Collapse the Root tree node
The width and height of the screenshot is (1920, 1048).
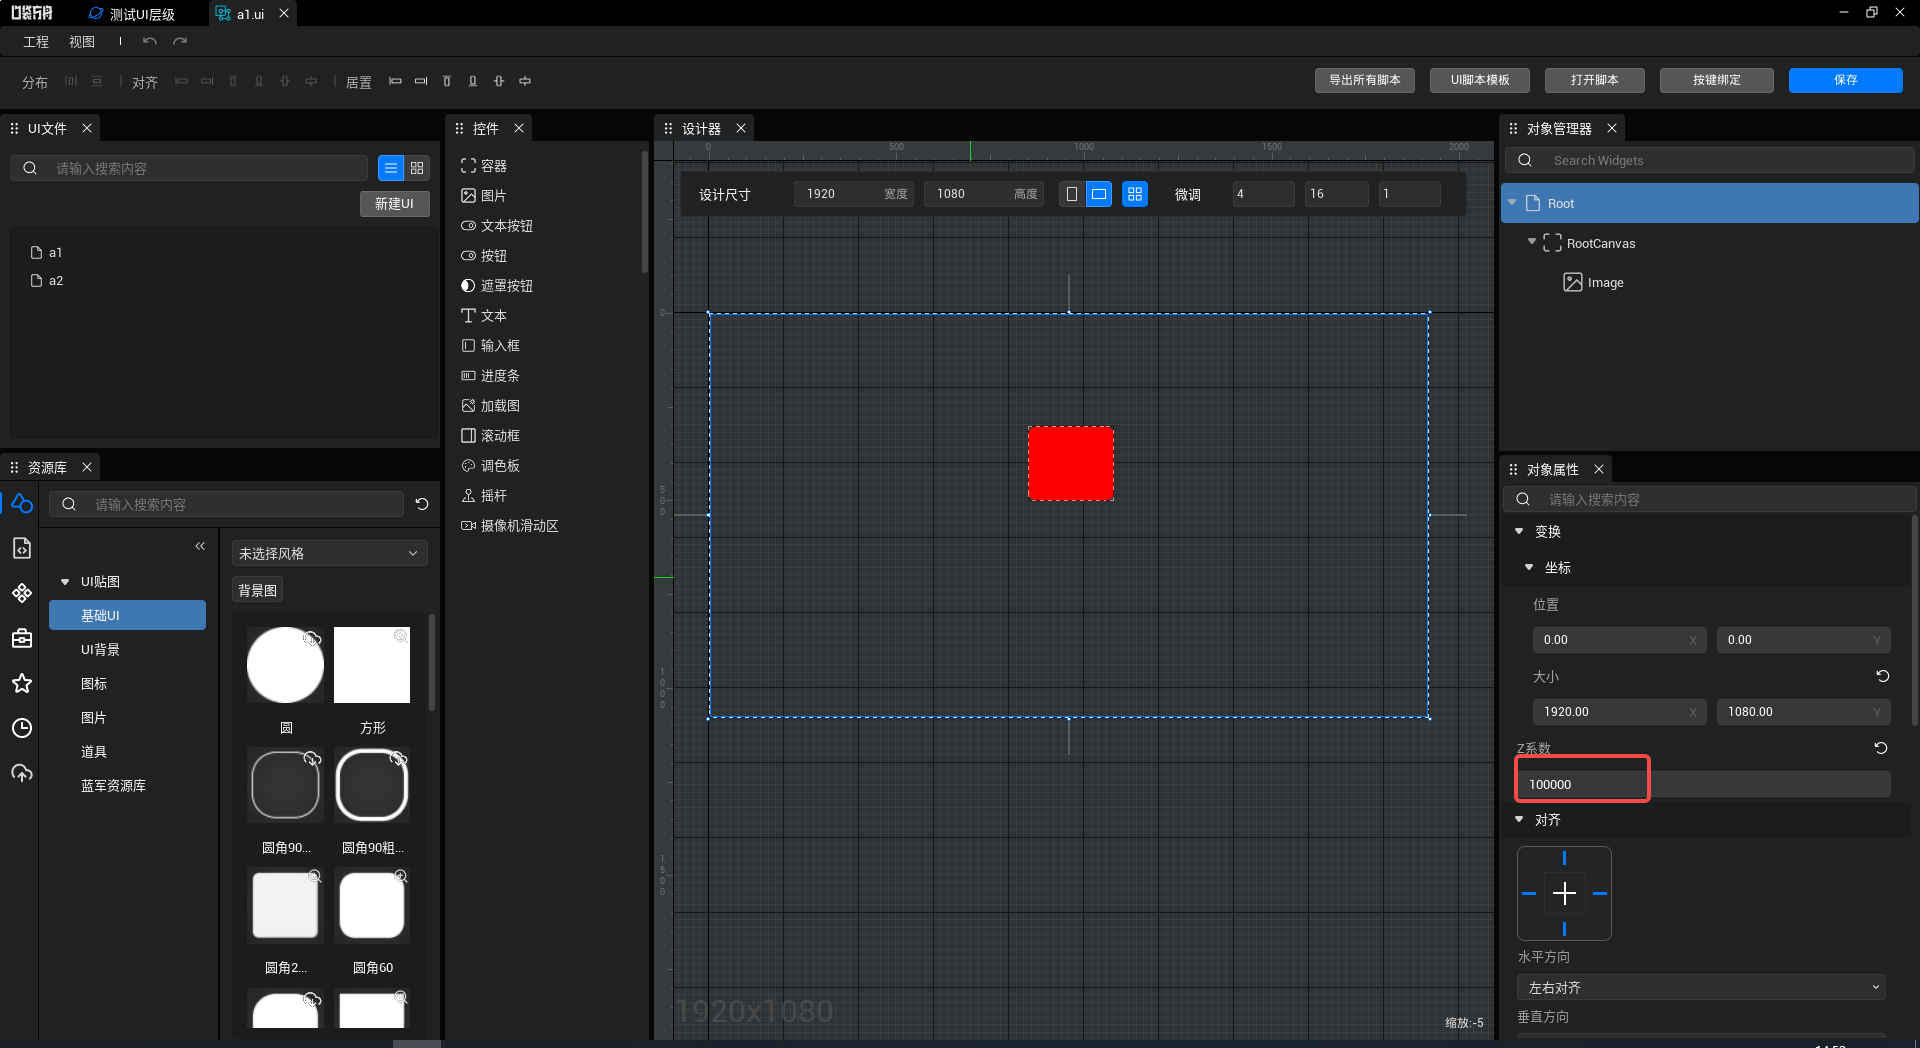tap(1512, 203)
